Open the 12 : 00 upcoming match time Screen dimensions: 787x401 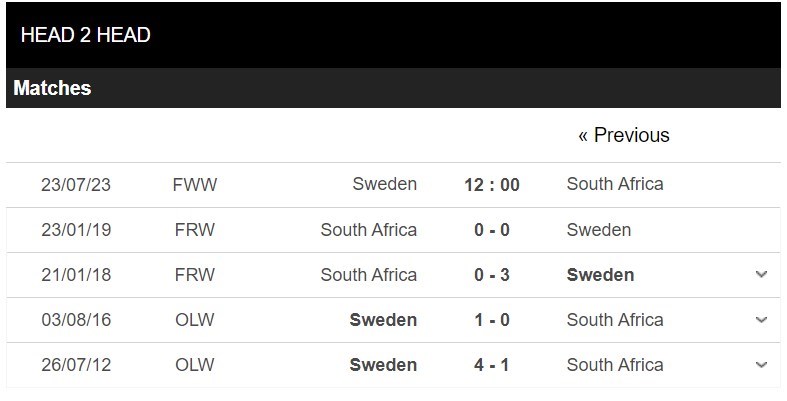coord(492,185)
